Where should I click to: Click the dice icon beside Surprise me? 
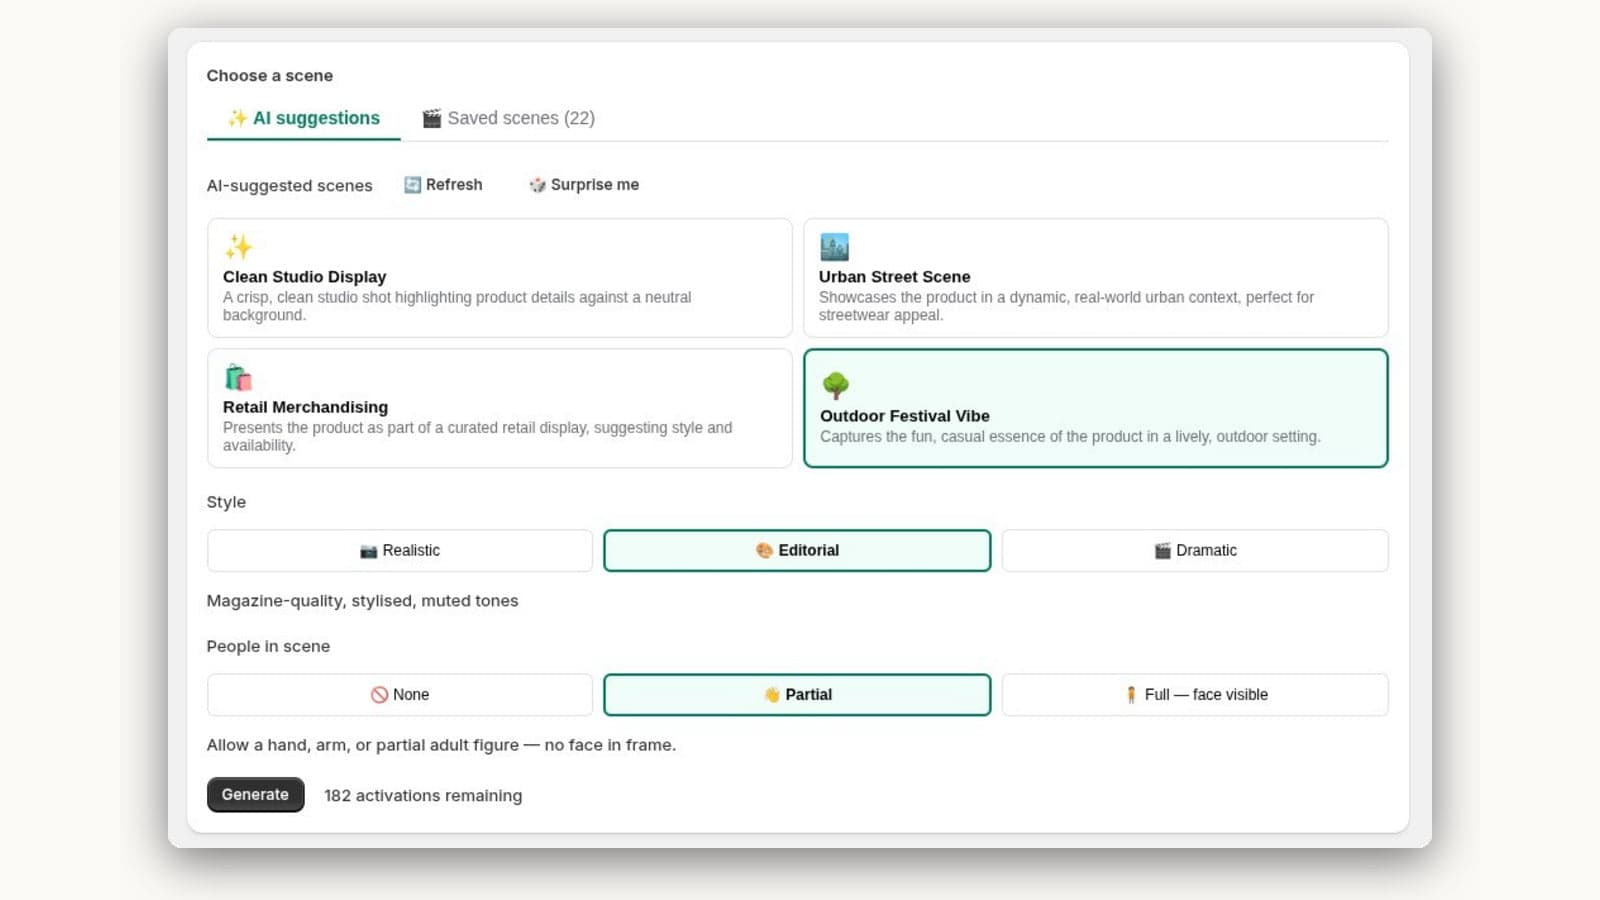pos(537,185)
